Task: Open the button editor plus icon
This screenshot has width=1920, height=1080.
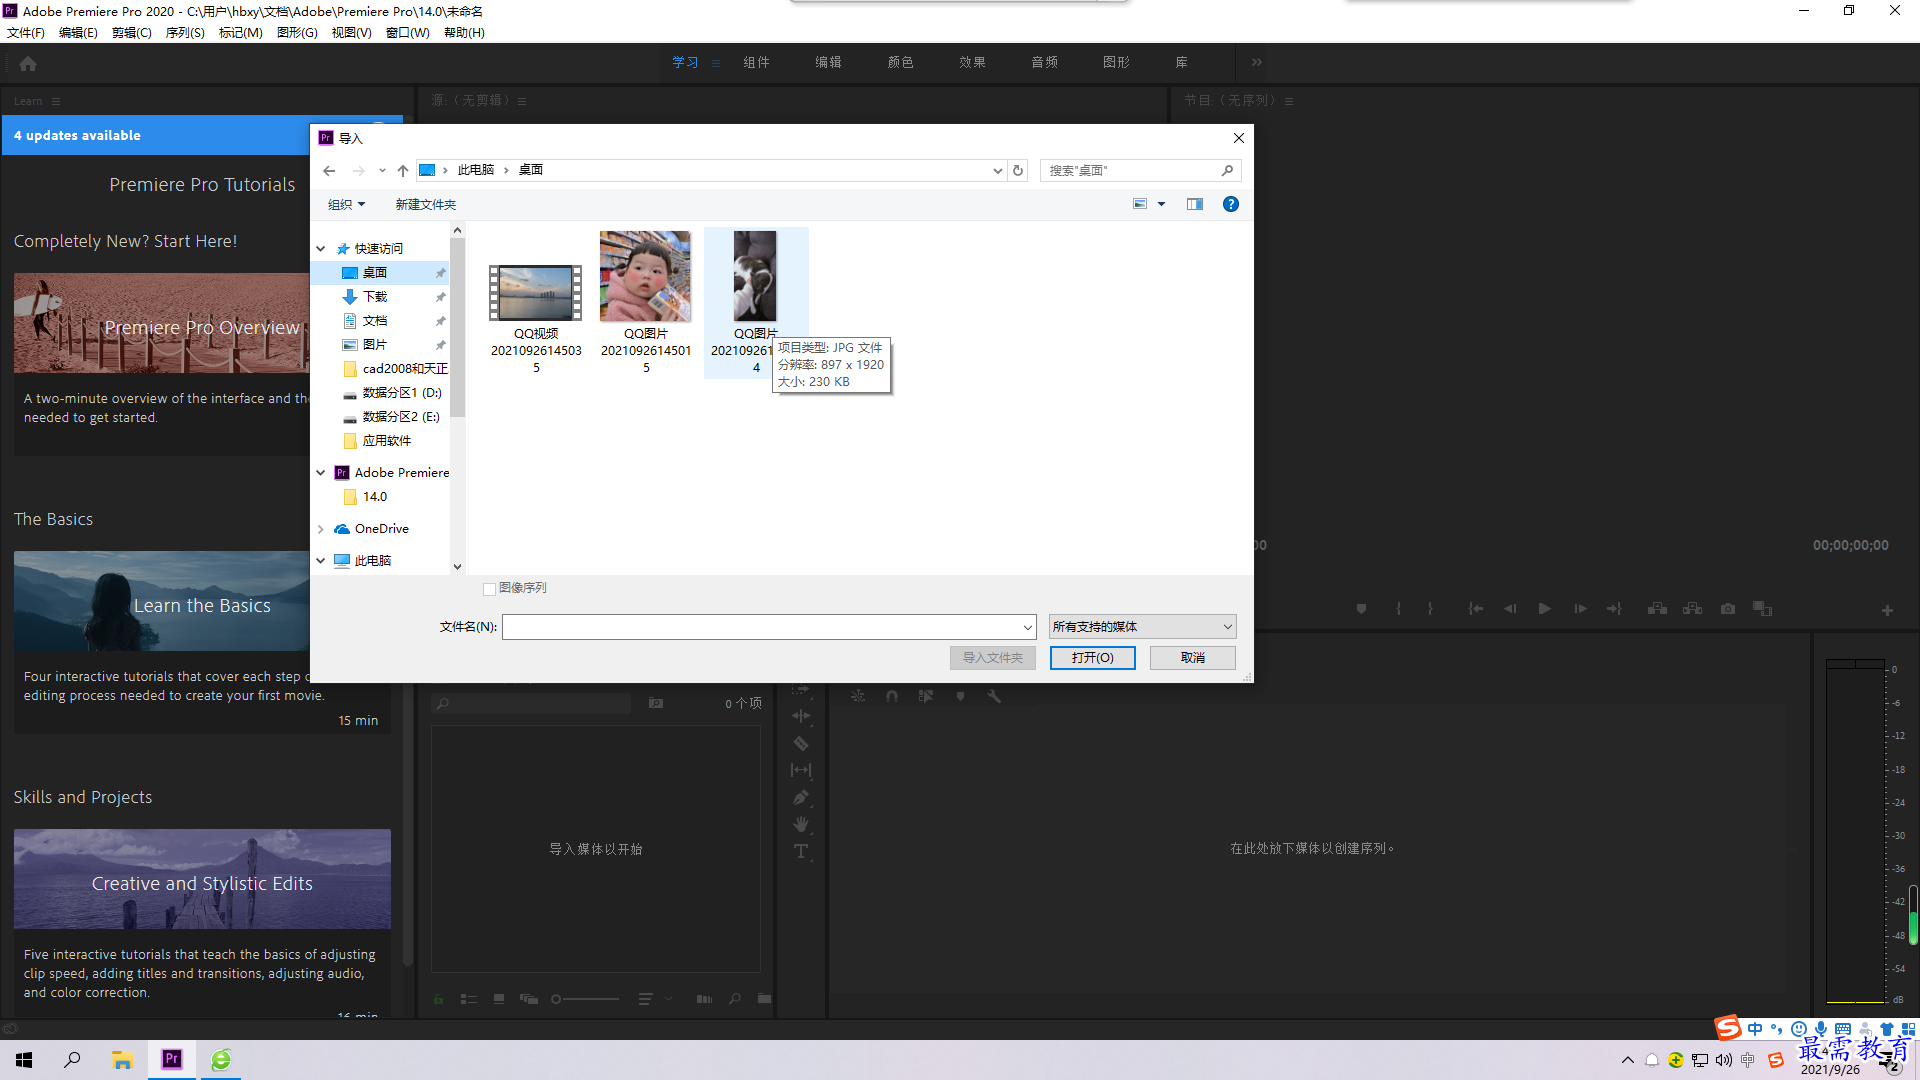Action: point(1887,610)
